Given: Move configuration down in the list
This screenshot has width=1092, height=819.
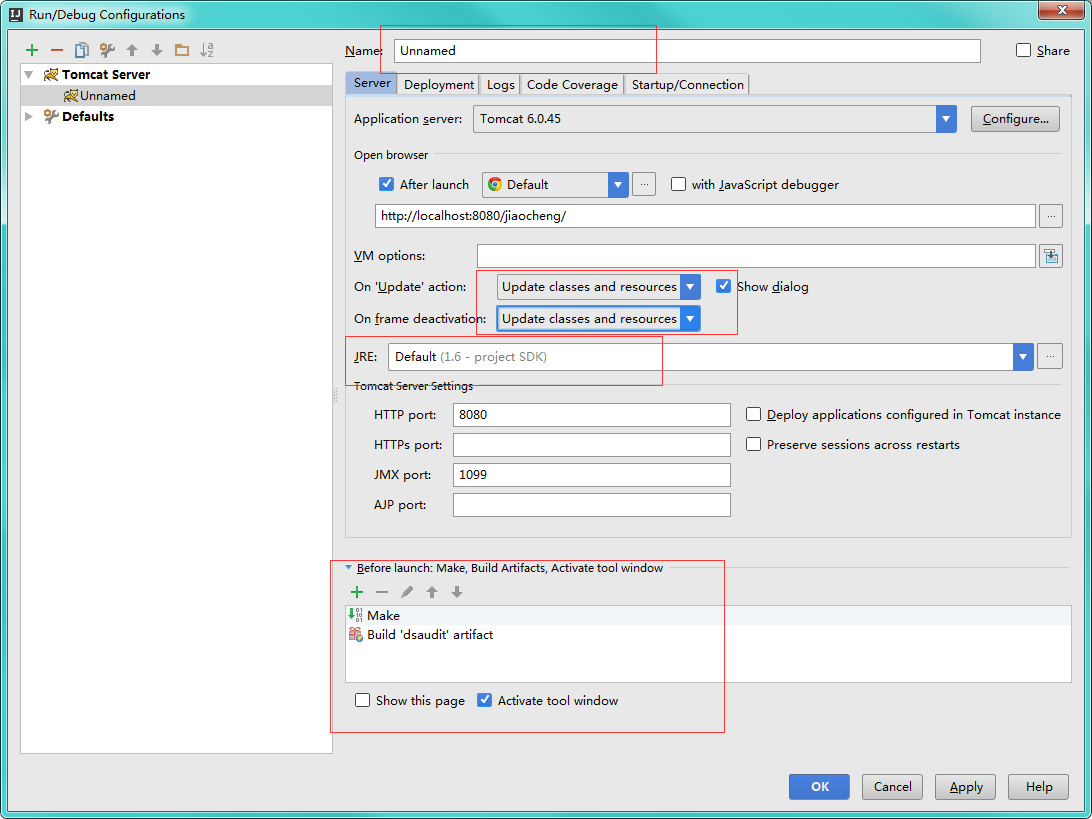Looking at the screenshot, I should pyautogui.click(x=157, y=50).
